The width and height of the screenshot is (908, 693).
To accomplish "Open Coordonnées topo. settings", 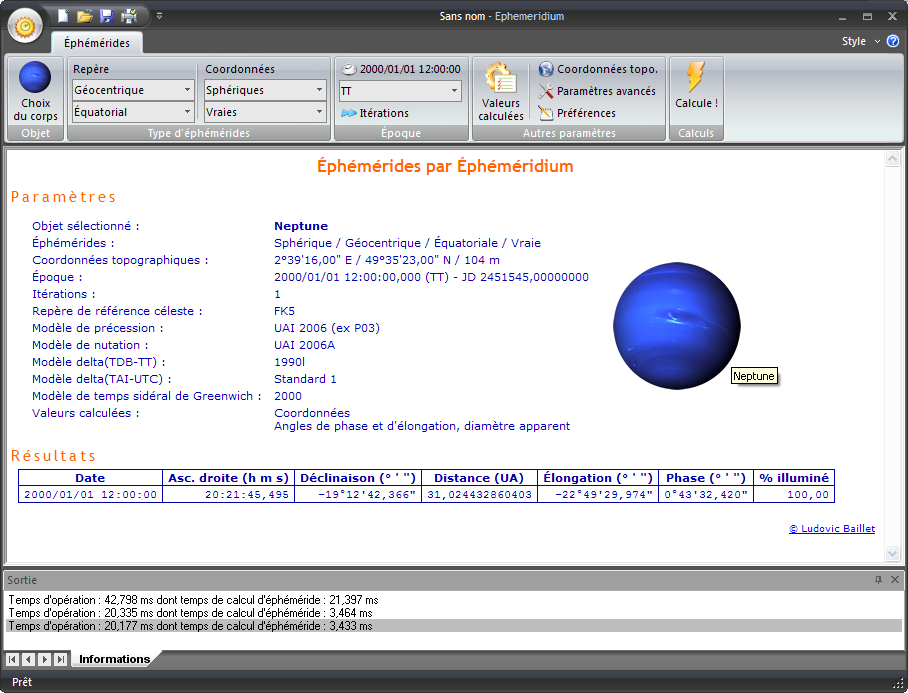I will [598, 69].
